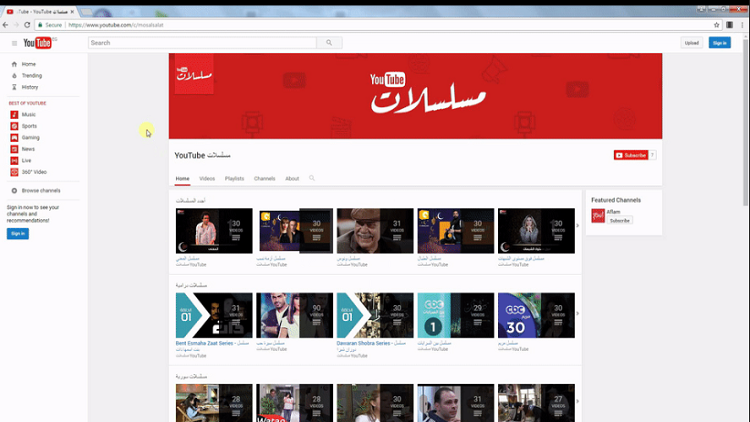The width and height of the screenshot is (750, 422).
Task: Click the Music channel icon
Action: [14, 114]
